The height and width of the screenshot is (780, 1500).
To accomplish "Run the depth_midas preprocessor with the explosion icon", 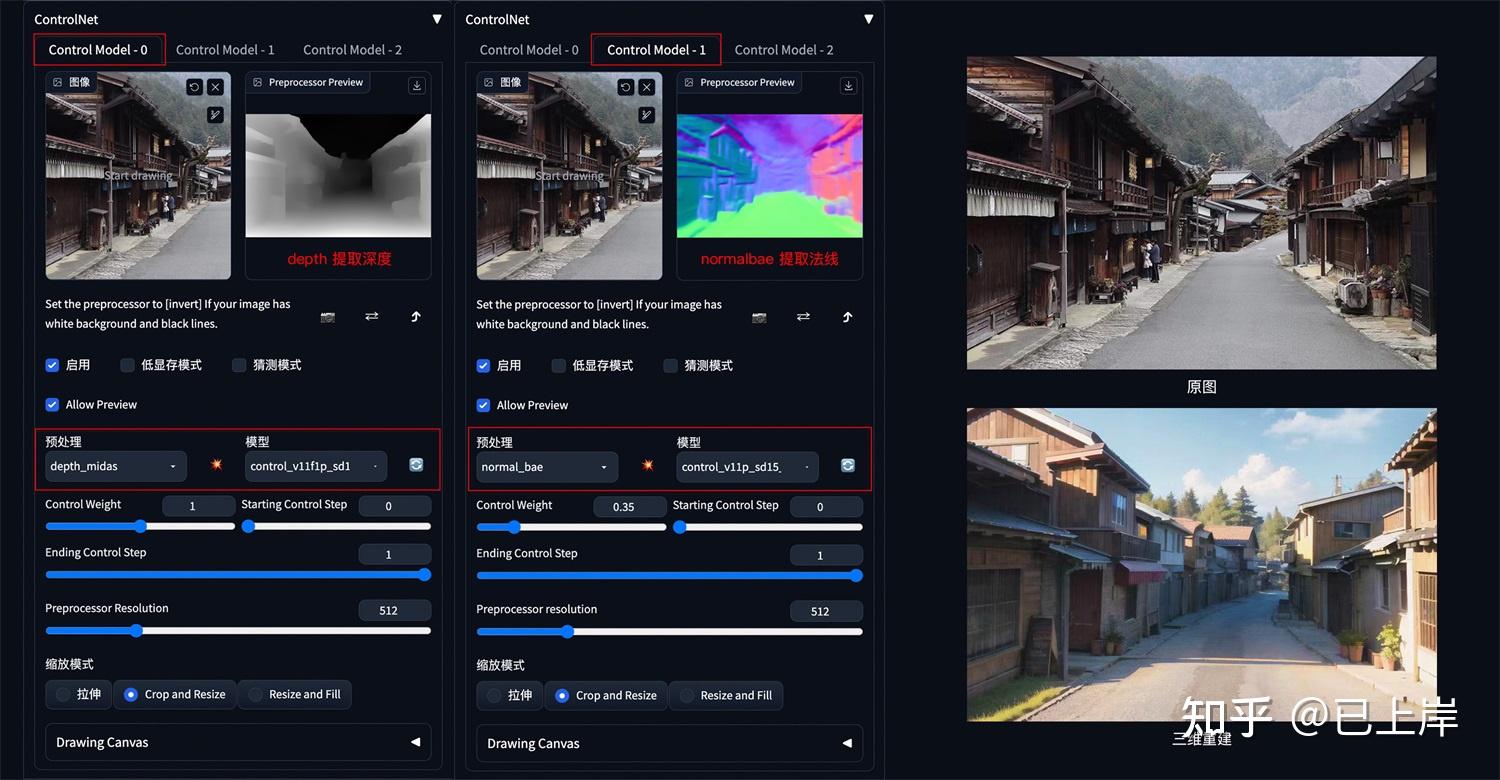I will tap(216, 466).
